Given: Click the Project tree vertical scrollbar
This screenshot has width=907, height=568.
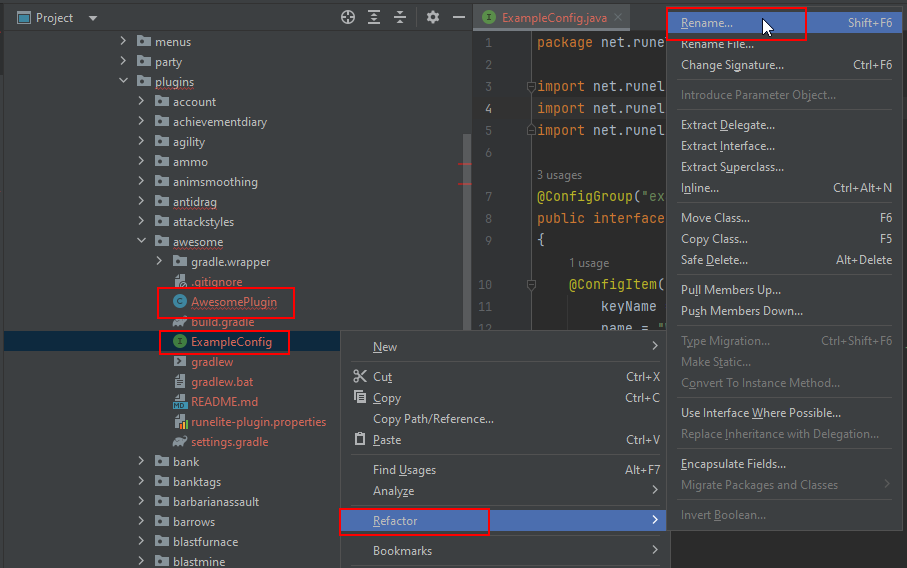Looking at the screenshot, I should point(467,231).
